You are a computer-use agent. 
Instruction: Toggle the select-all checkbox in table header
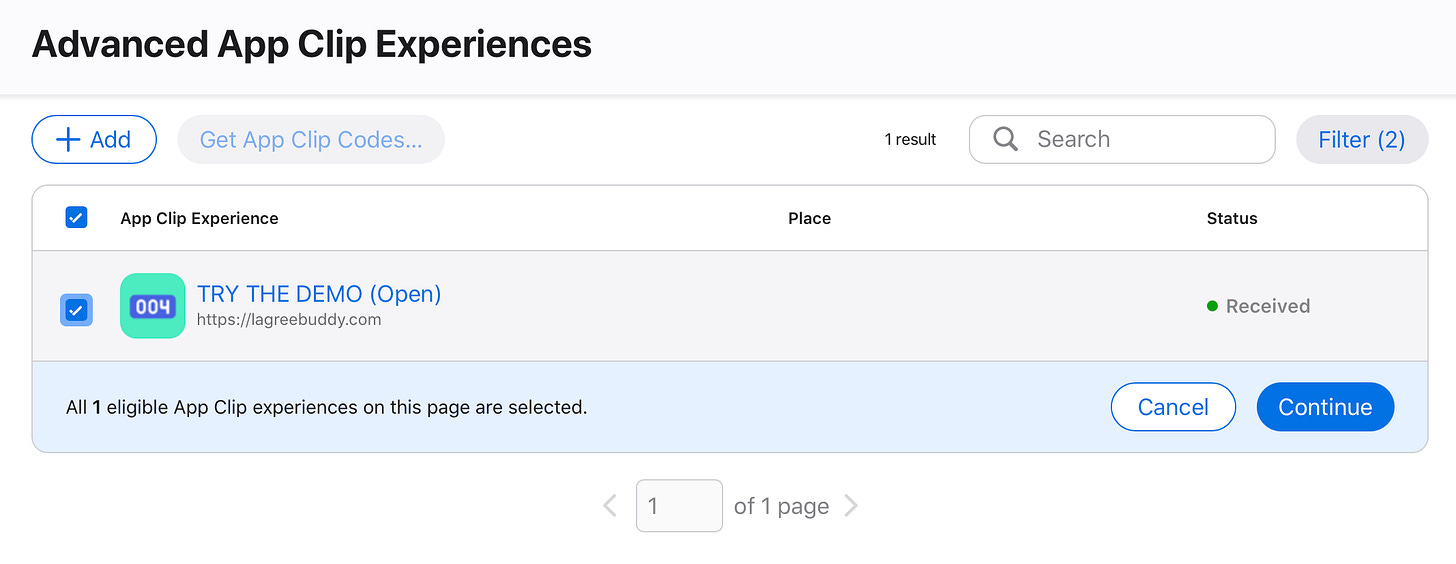76,217
